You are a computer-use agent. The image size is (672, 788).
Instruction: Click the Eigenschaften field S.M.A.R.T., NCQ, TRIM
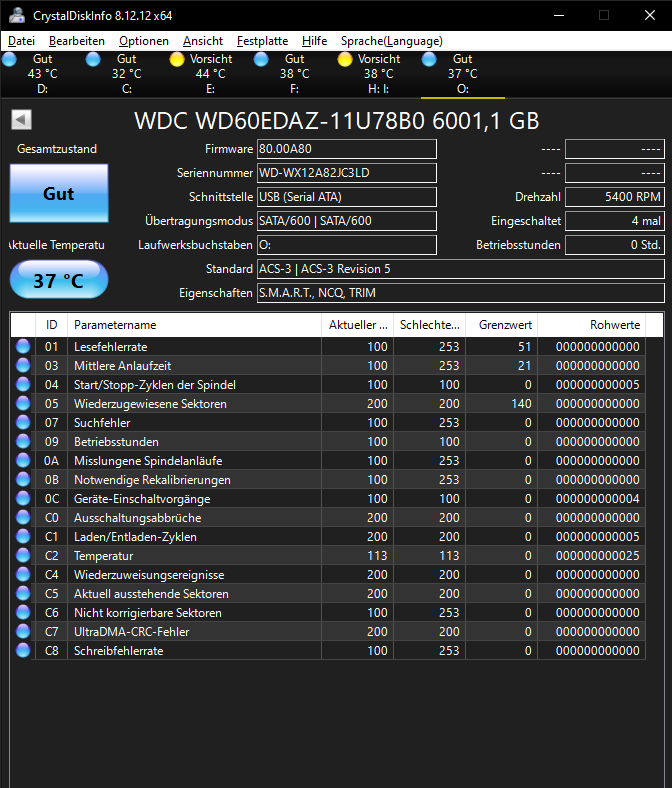coord(461,293)
